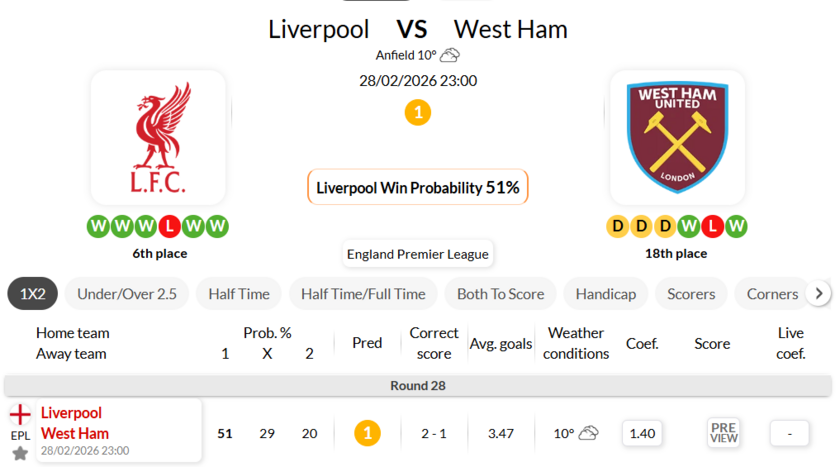
Task: Select the 1X2 tab
Action: point(33,294)
